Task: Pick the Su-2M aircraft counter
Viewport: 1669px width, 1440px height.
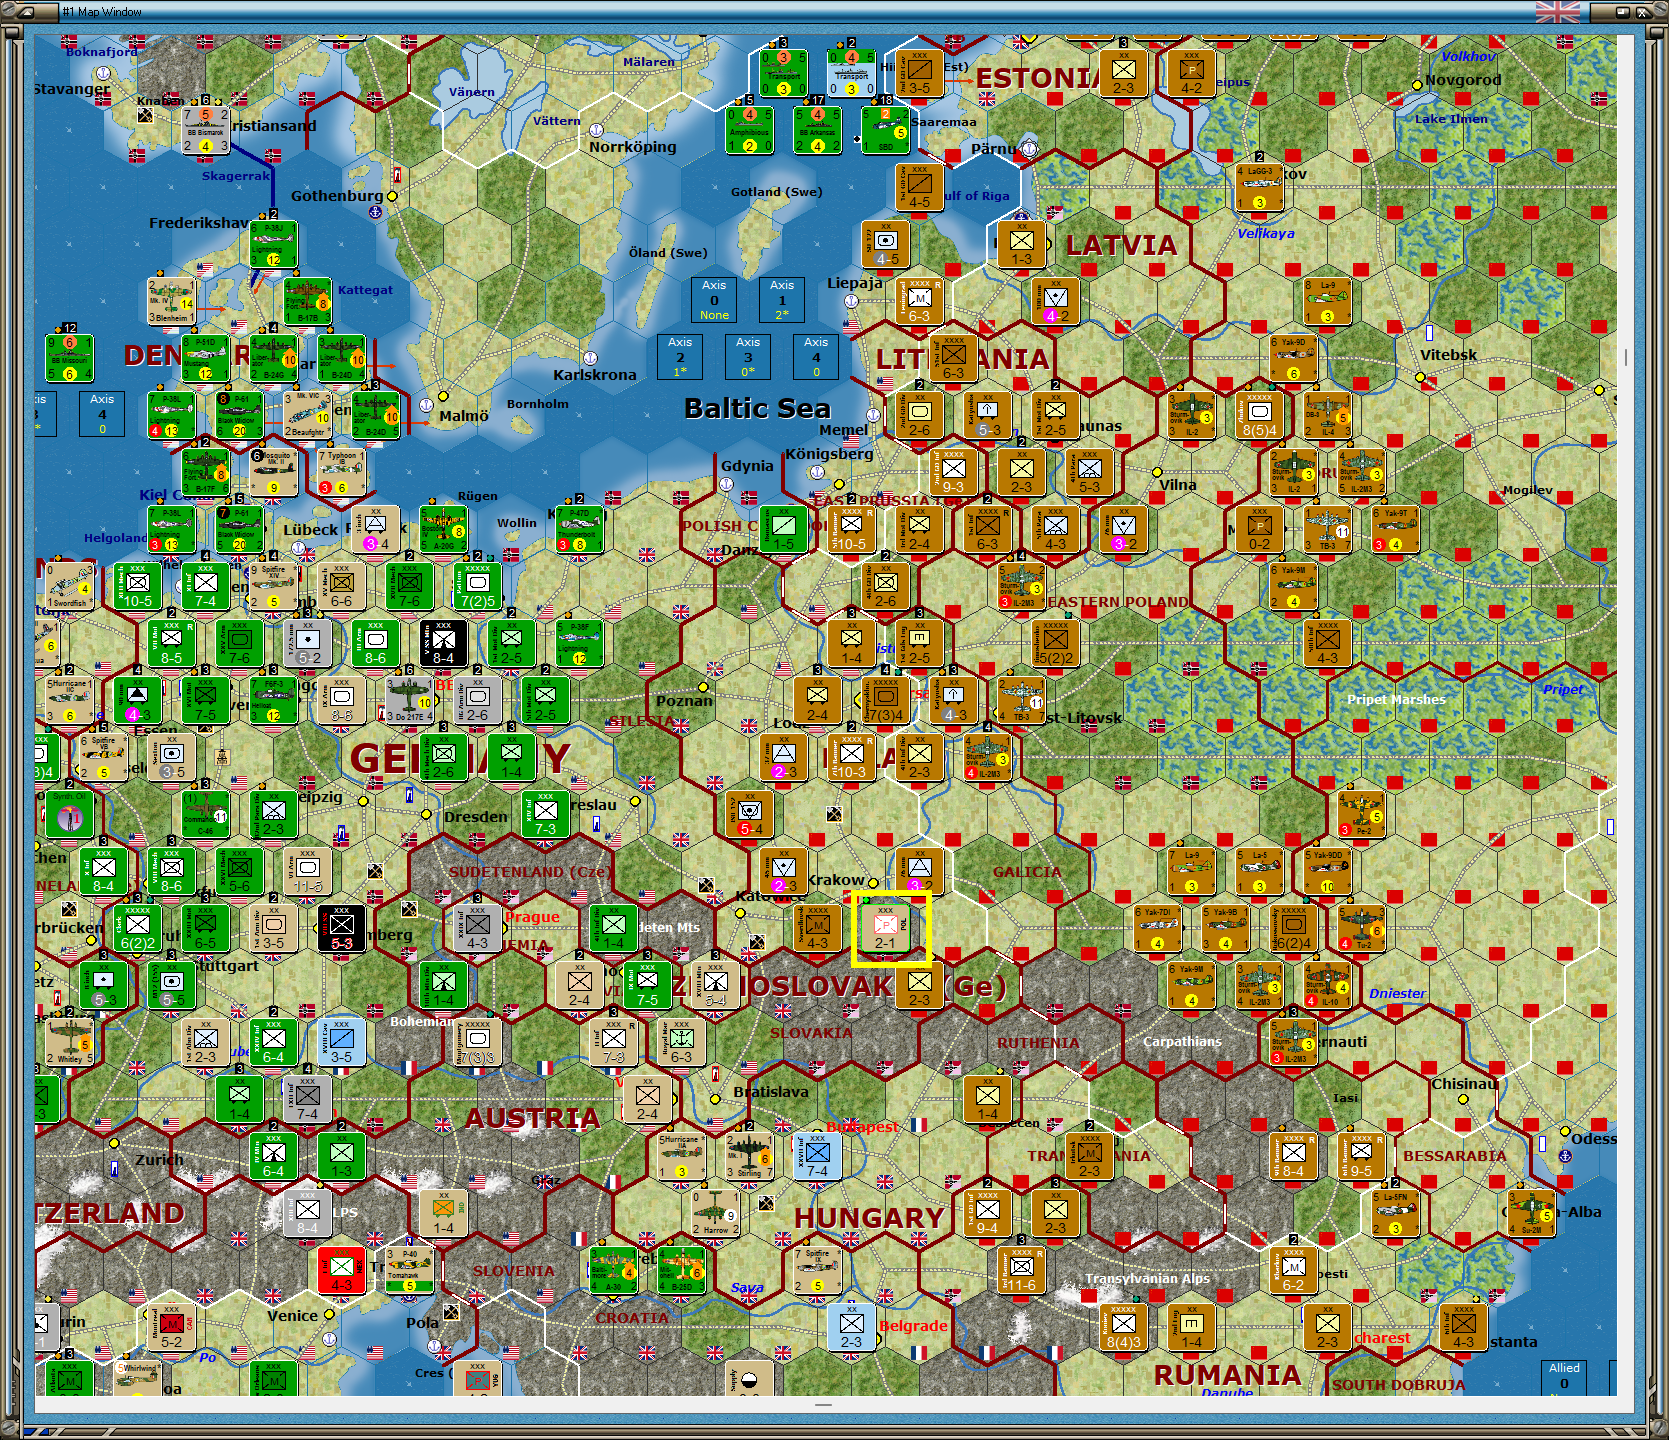Action: (1531, 1213)
